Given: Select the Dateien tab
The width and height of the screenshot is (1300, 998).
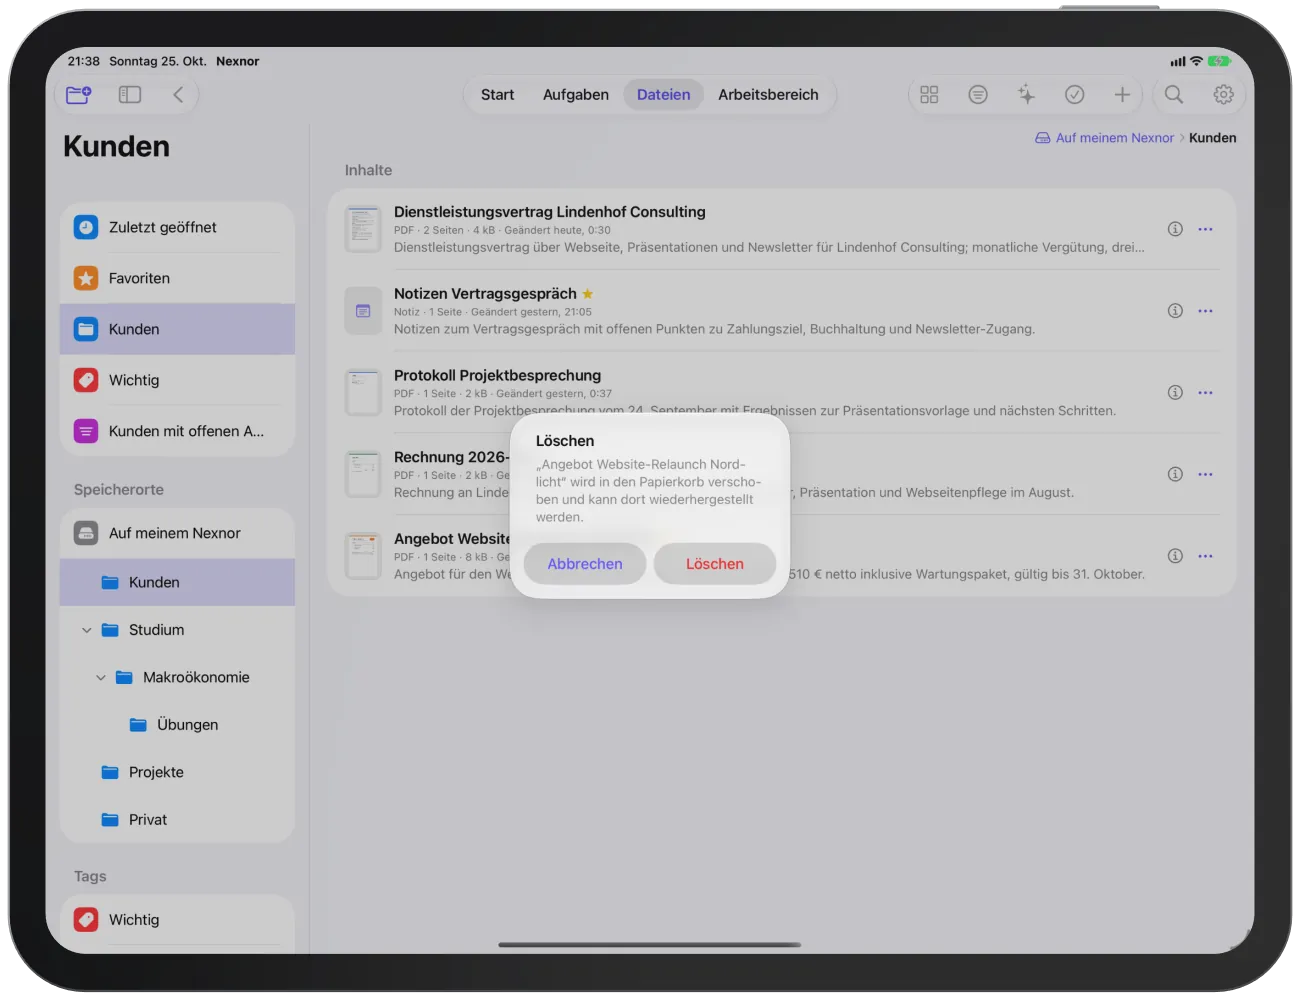Looking at the screenshot, I should 664,95.
